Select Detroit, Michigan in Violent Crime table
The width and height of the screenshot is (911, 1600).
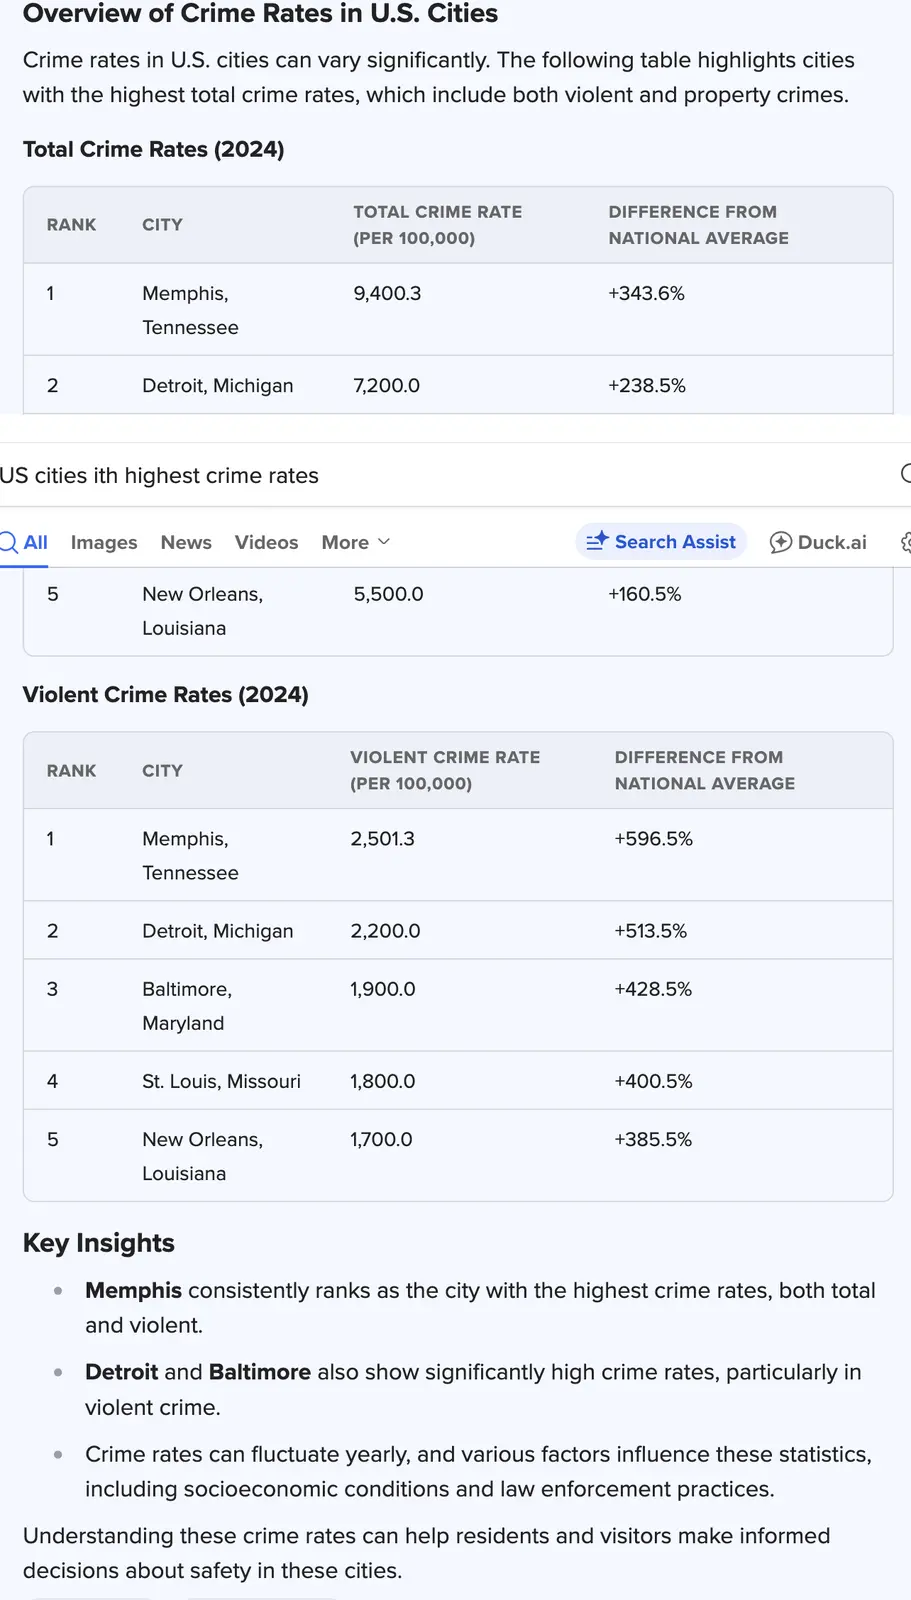pyautogui.click(x=217, y=931)
